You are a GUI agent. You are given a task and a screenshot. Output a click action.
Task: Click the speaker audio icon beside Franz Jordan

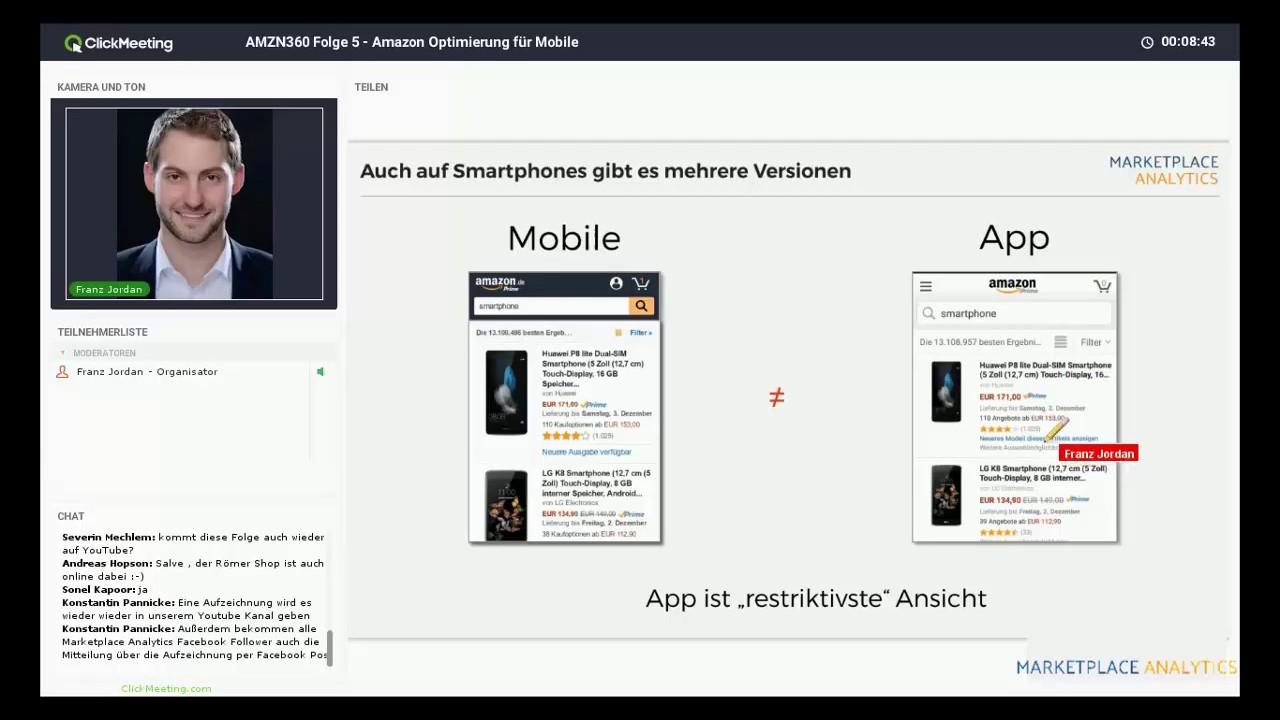[x=320, y=372]
